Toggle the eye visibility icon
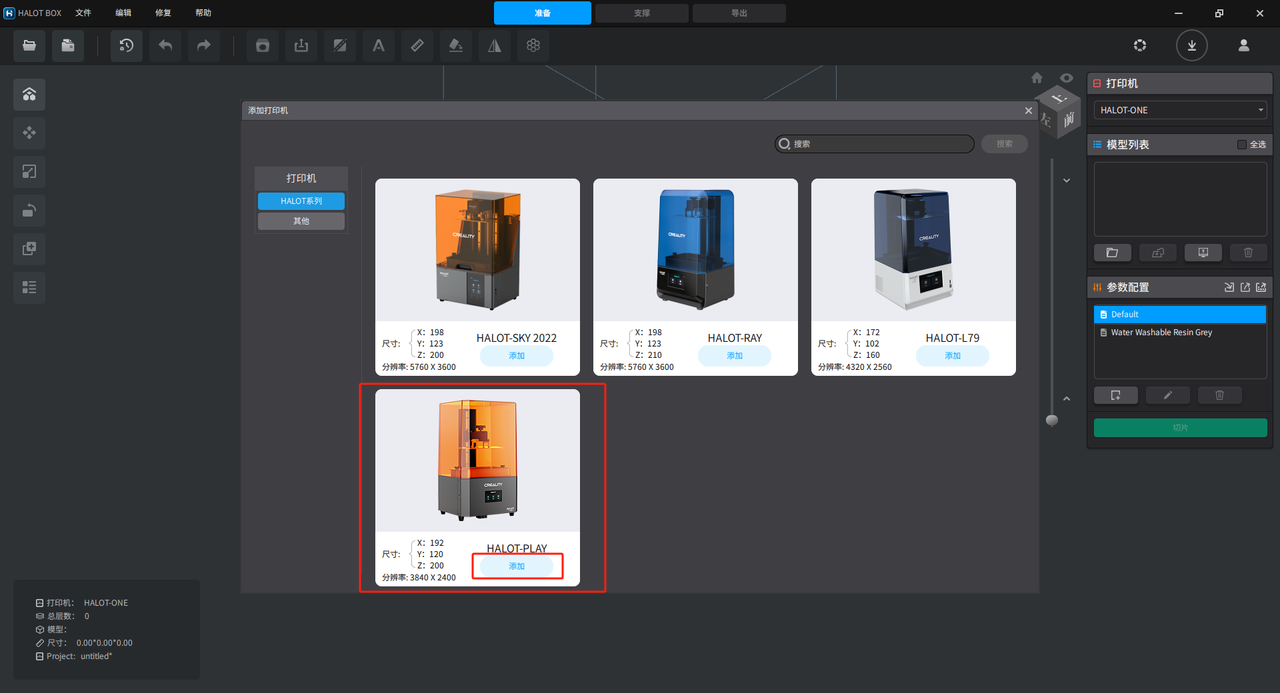The height and width of the screenshot is (693, 1280). pos(1067,78)
